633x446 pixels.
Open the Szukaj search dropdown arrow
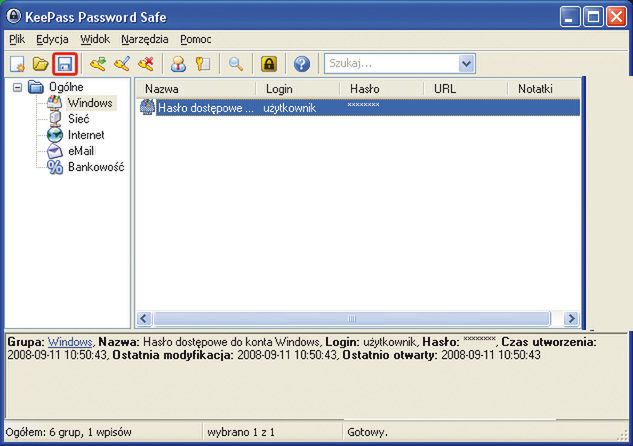pos(466,64)
